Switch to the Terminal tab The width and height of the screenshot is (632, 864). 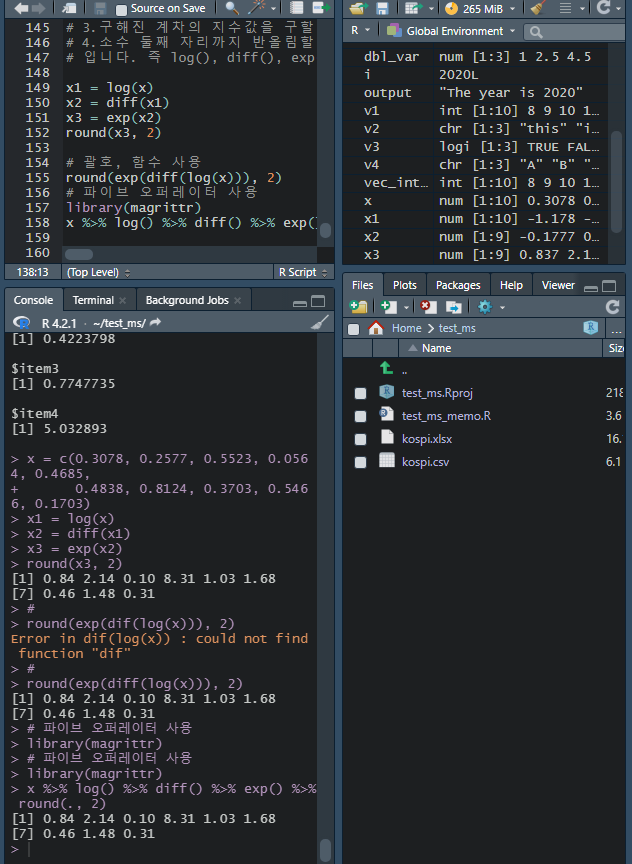(x=93, y=300)
